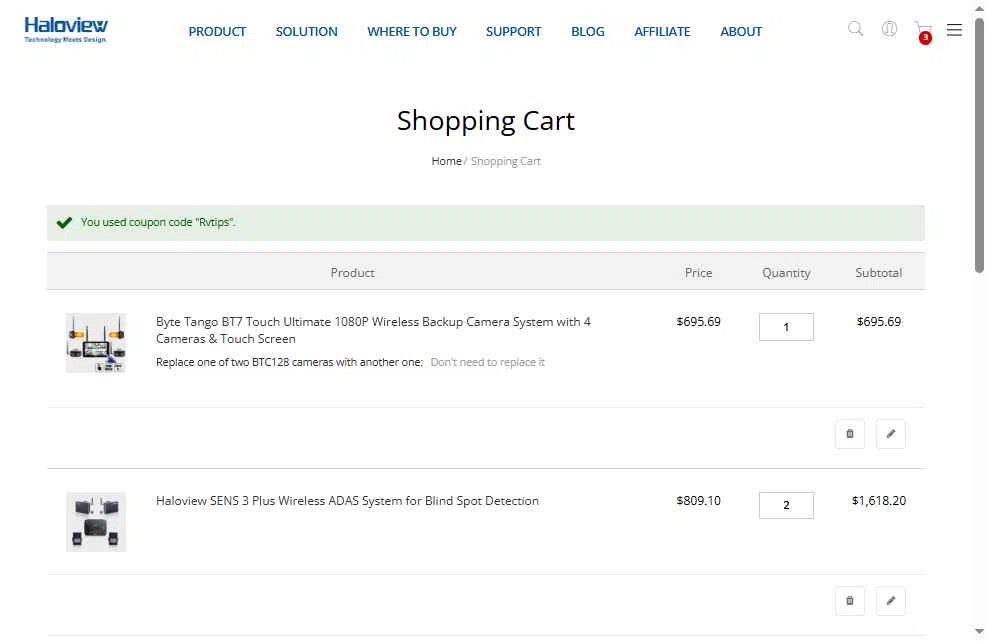Click the SENS 3 Plus product thumbnail
Screen dimensions: 987x641
click(x=96, y=522)
